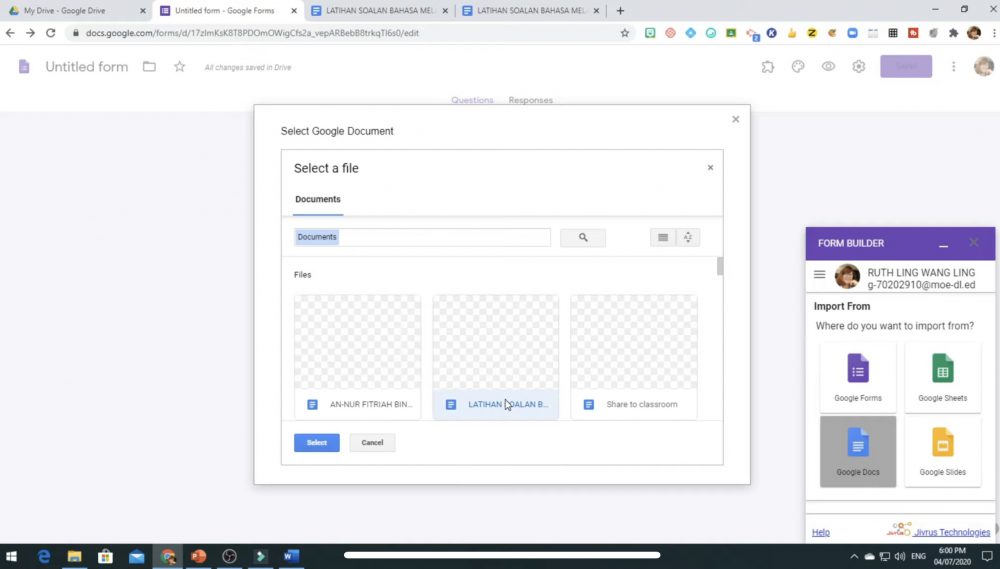Screen dimensions: 1000x569
Task: Close the Select a file picker
Action: point(710,168)
